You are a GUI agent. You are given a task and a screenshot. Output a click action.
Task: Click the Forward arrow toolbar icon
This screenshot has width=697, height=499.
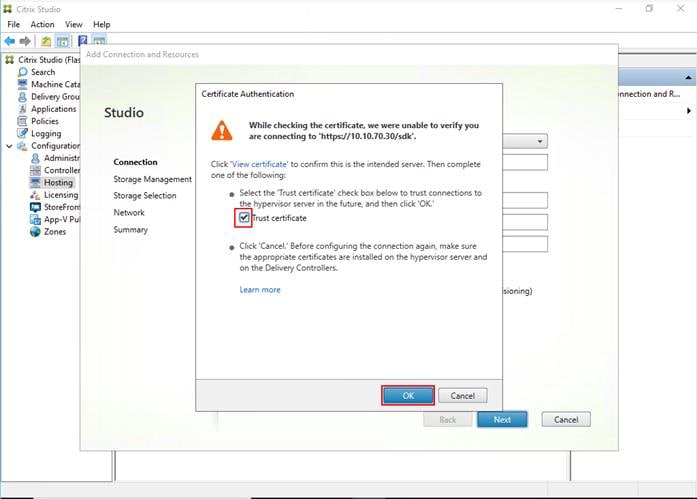[x=25, y=41]
